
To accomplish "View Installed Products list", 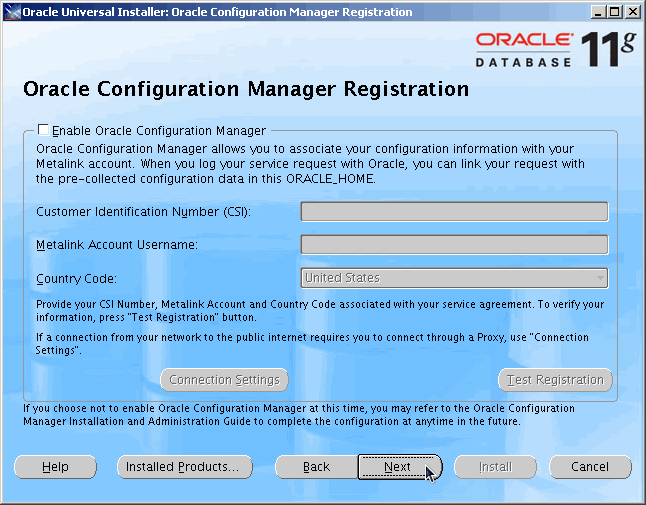I will [x=180, y=467].
